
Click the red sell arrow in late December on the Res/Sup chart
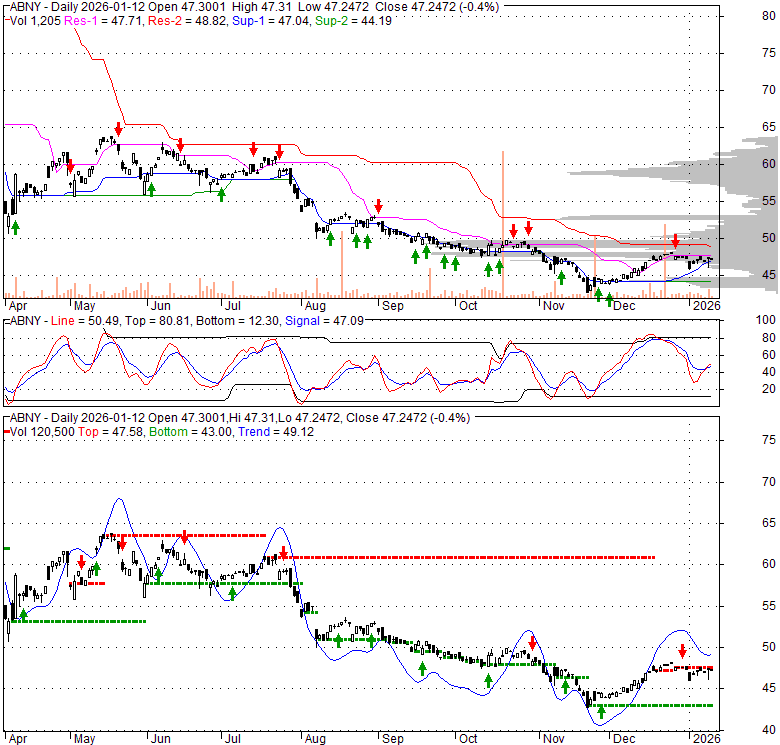(675, 241)
